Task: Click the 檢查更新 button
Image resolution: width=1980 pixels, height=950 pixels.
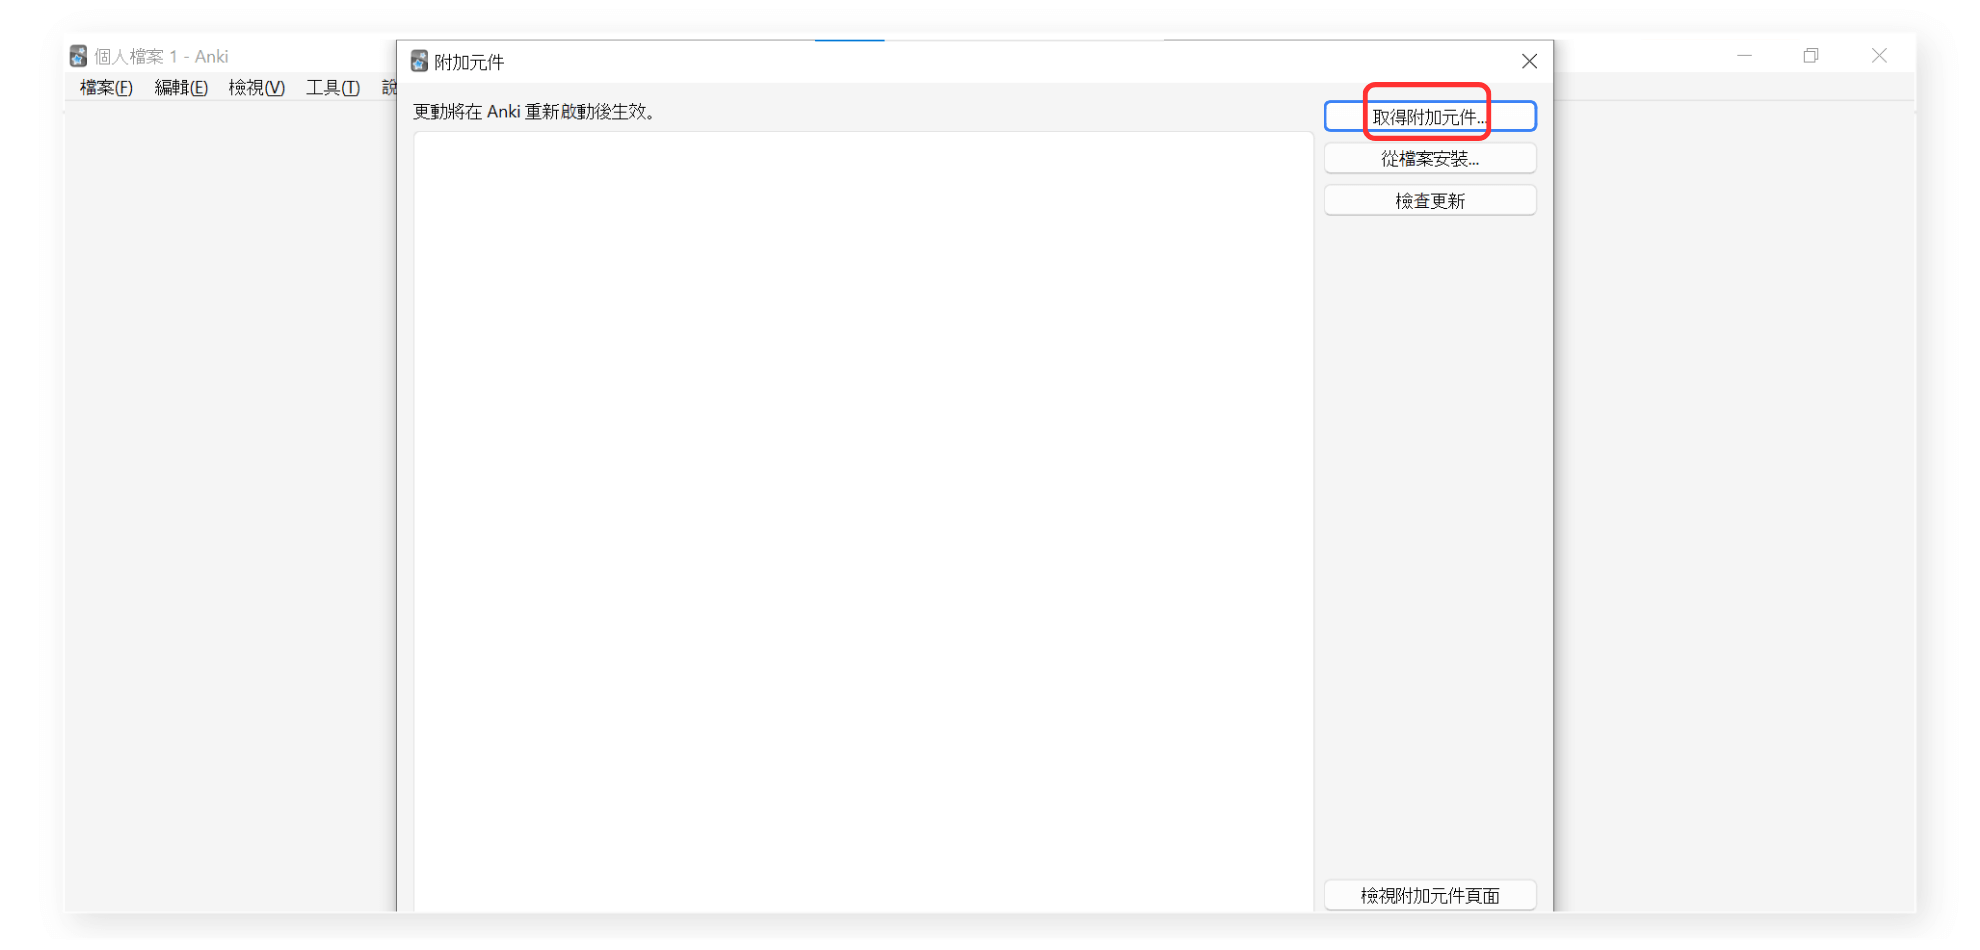Action: coord(1429,201)
